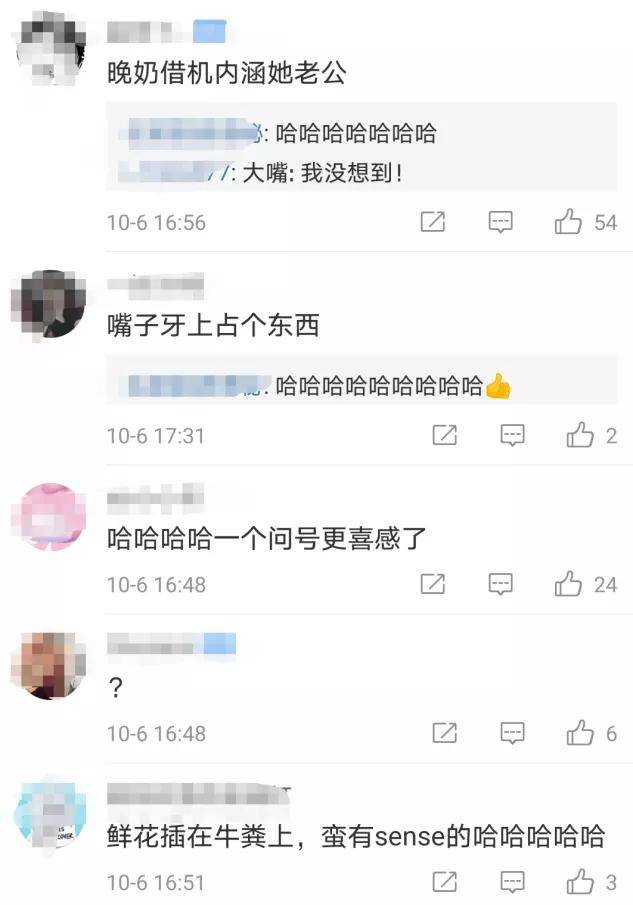Like the 嘴子牙上占个东西 comment
Screen dimensions: 633x905
580,435
